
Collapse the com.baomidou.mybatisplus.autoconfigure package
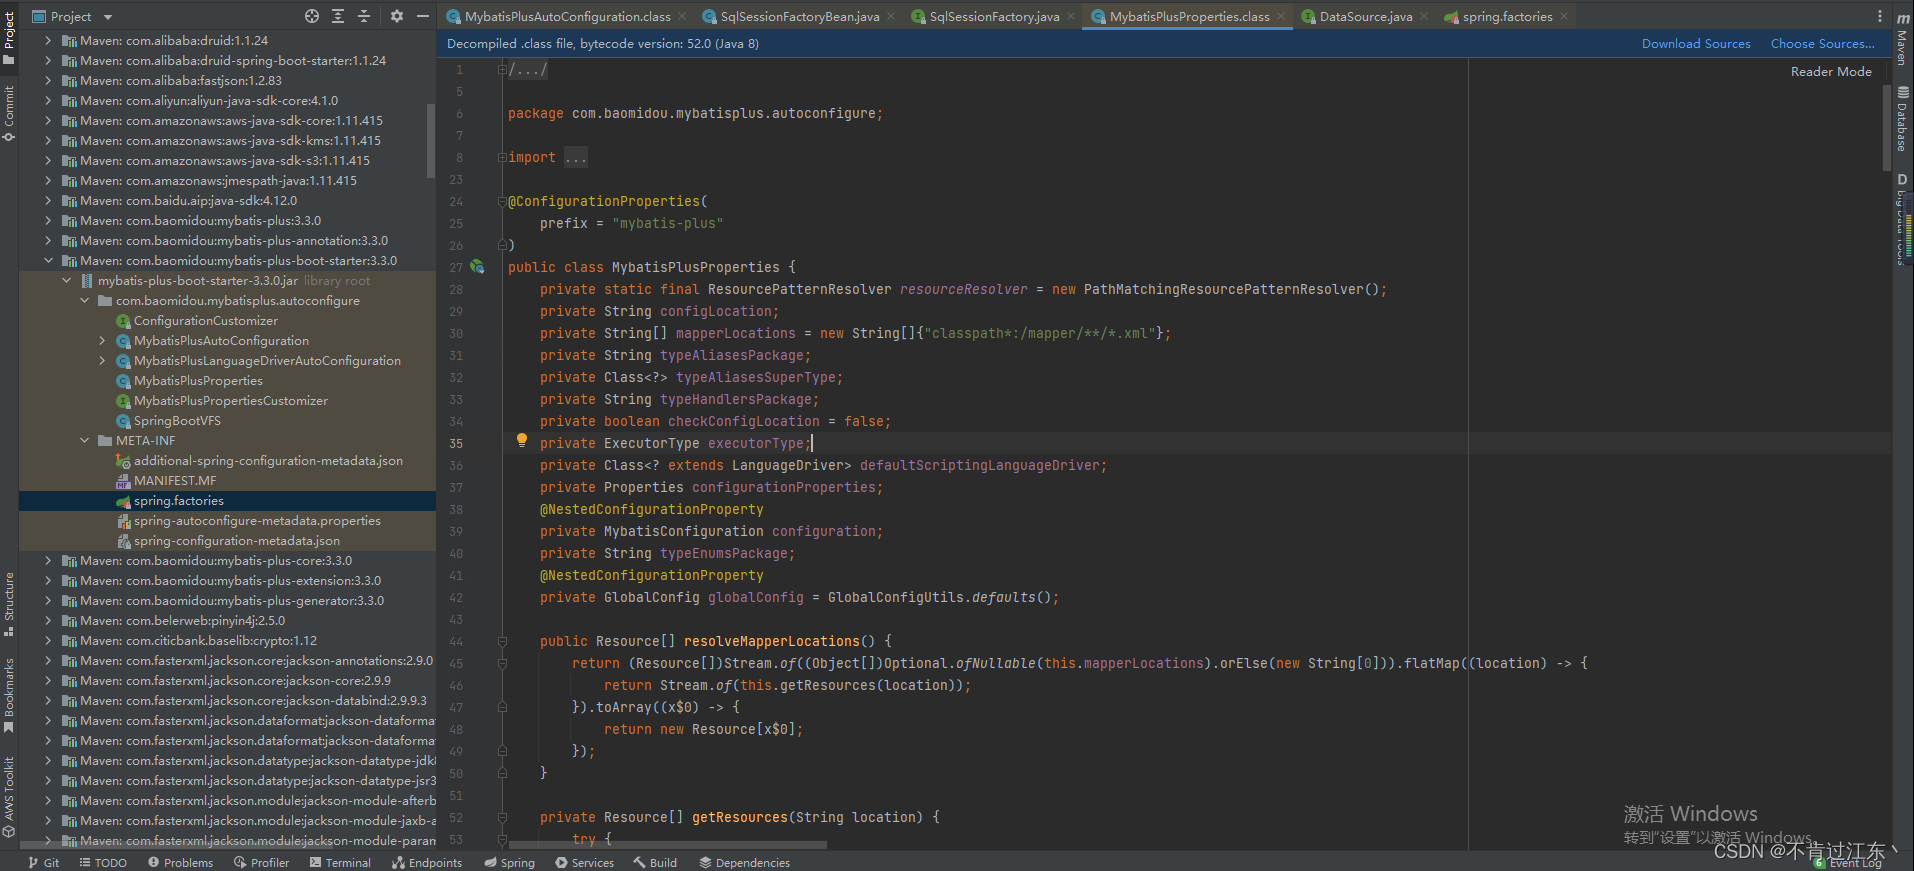[84, 300]
